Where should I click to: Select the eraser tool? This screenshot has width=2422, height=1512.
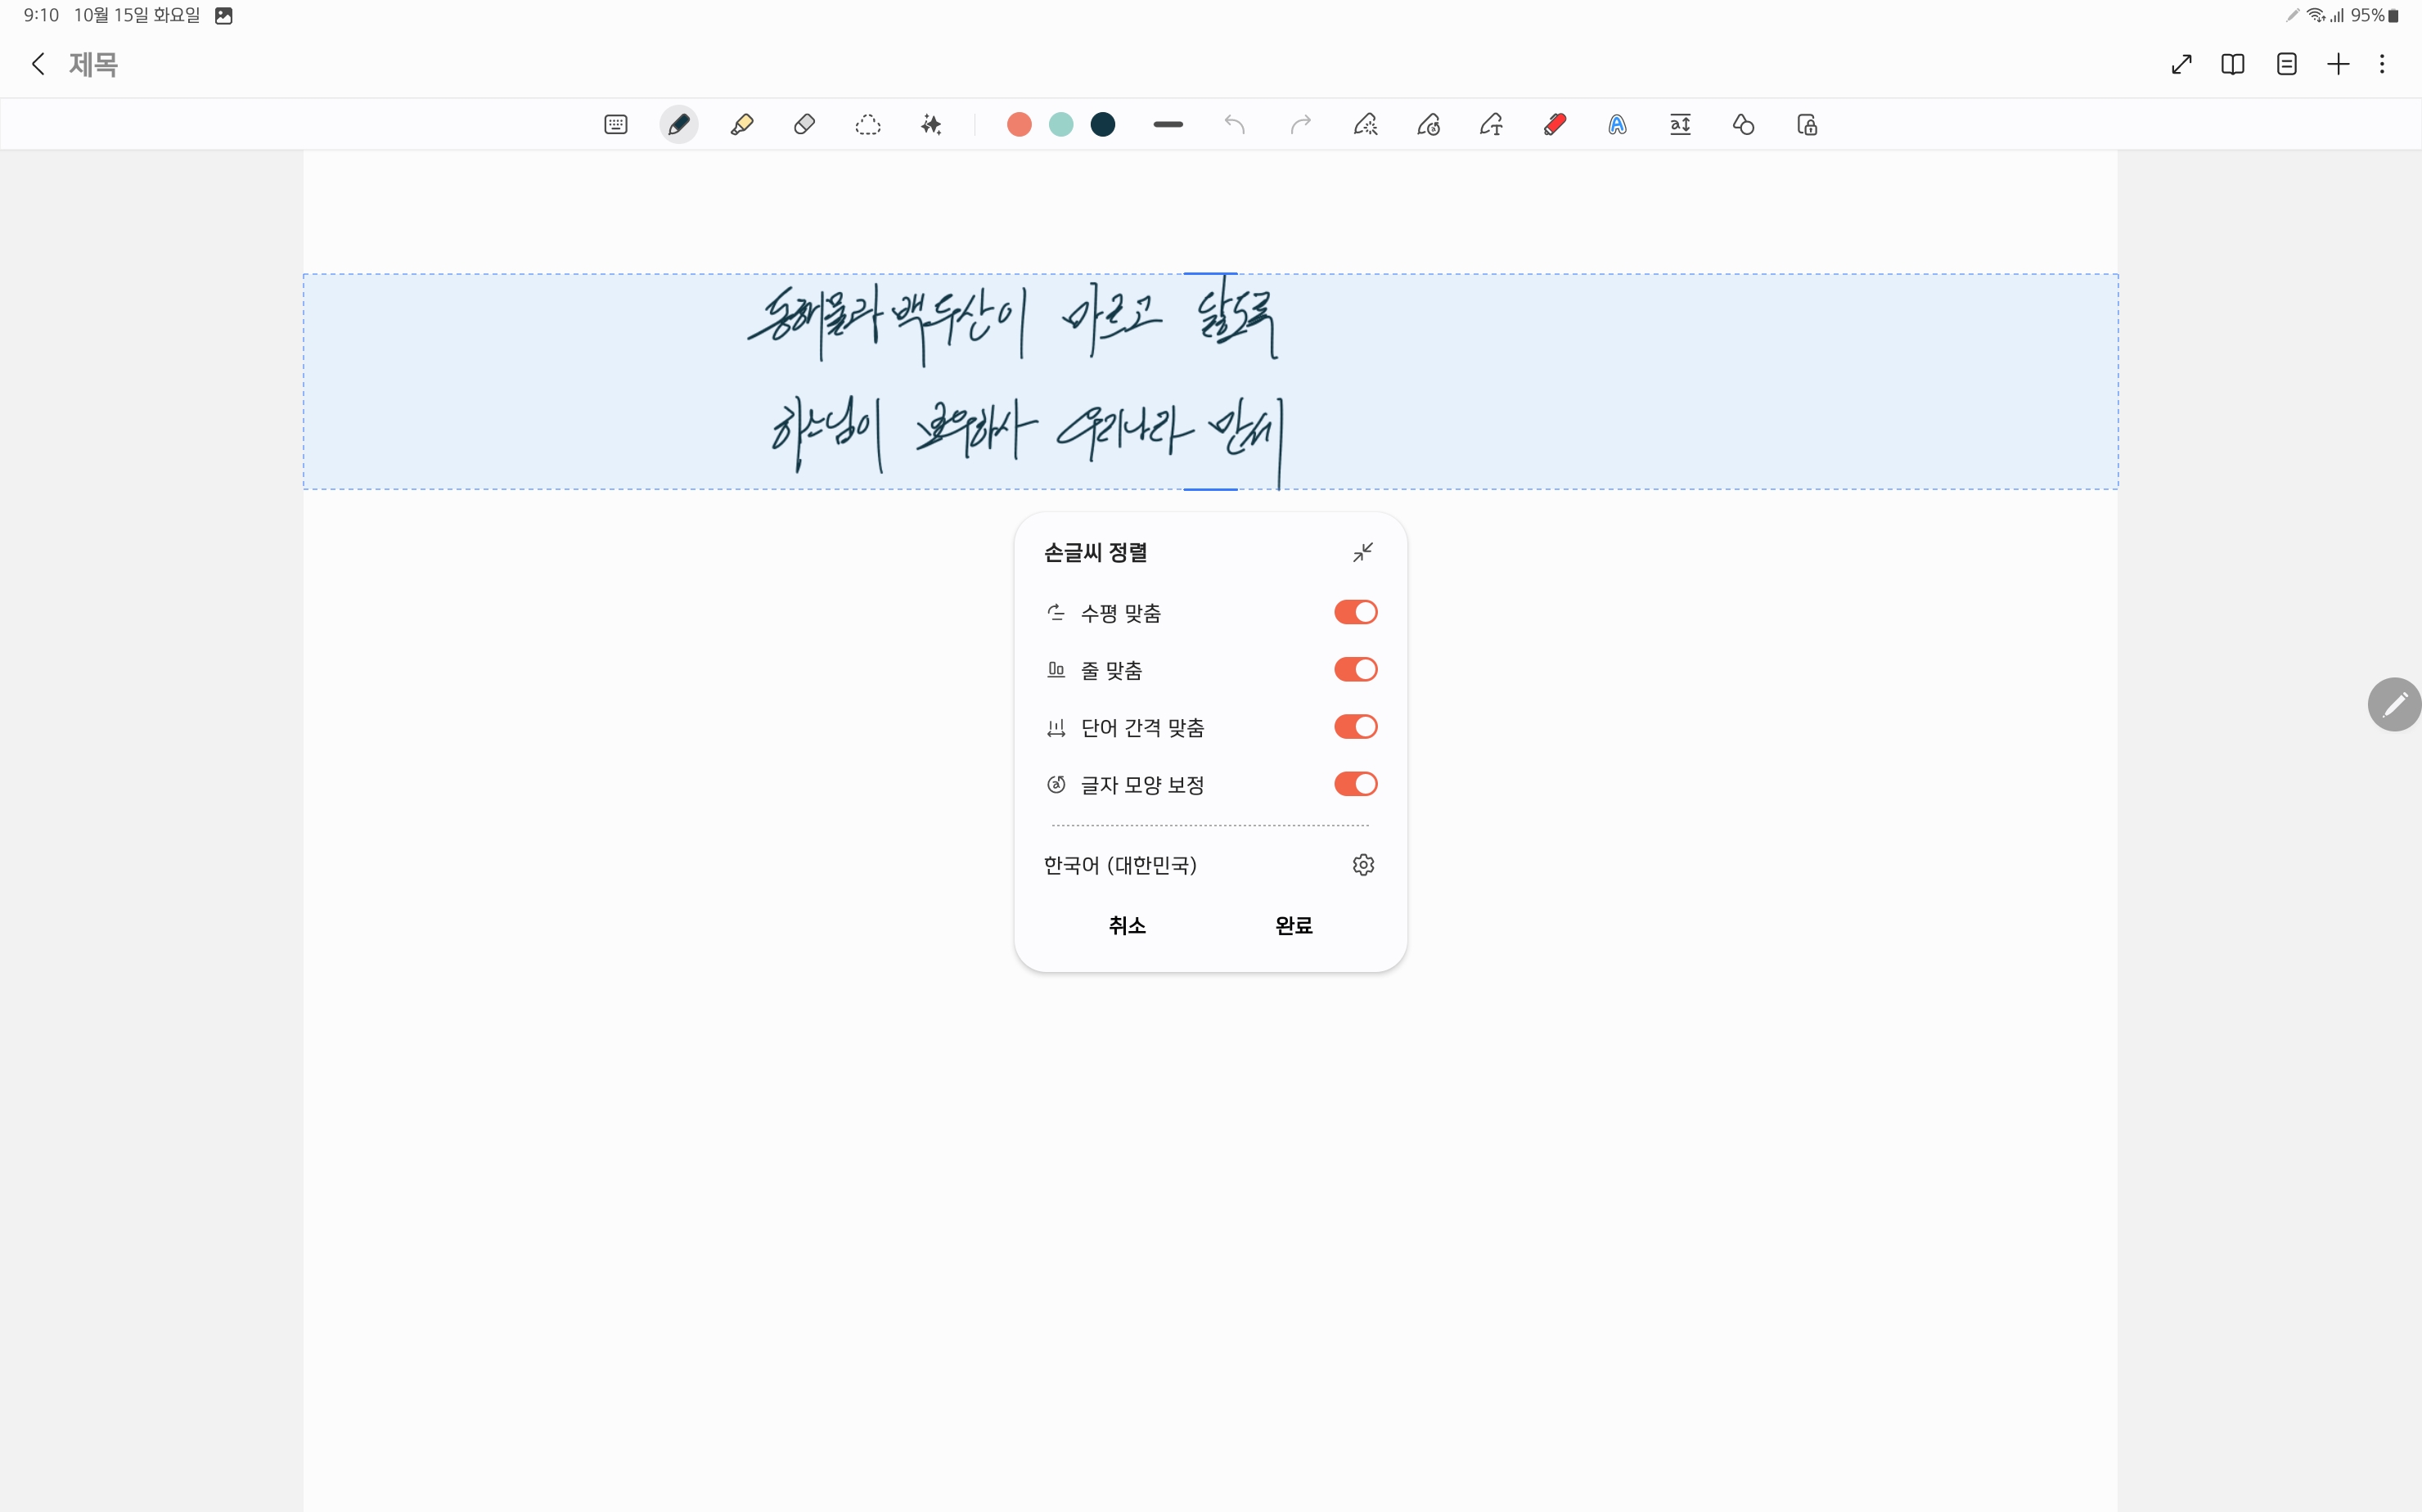point(805,125)
